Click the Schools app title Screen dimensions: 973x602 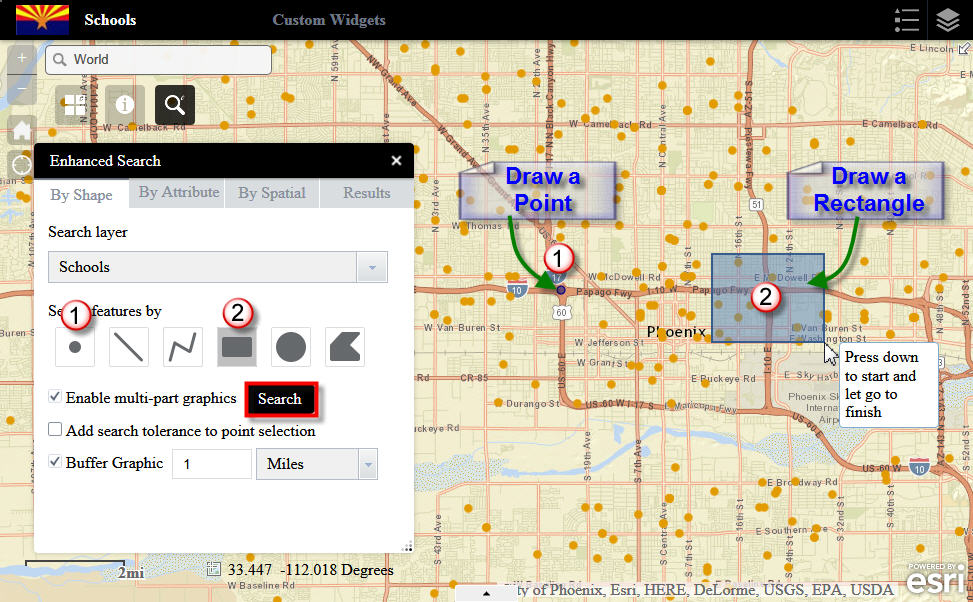pyautogui.click(x=110, y=20)
